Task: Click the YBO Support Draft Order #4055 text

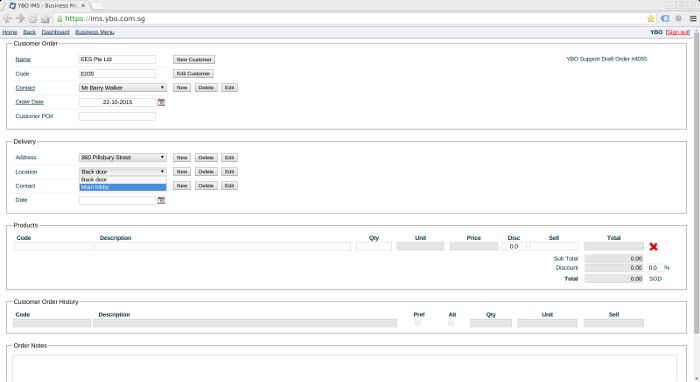Action: (x=607, y=59)
